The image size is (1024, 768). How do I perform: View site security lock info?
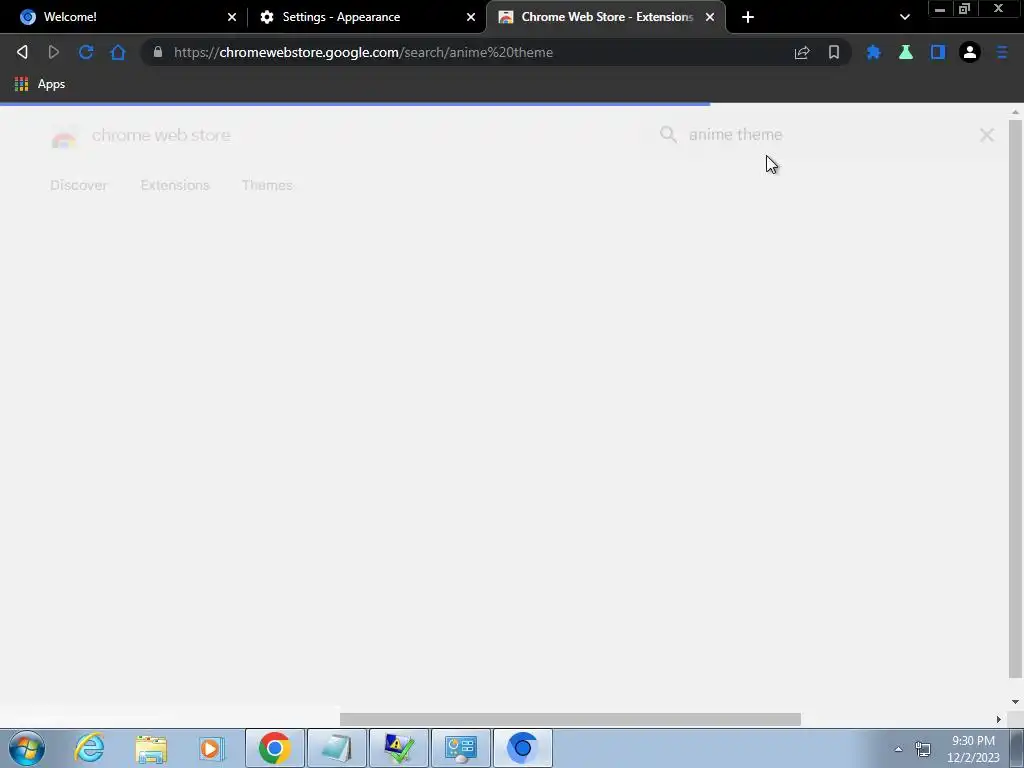coord(157,52)
